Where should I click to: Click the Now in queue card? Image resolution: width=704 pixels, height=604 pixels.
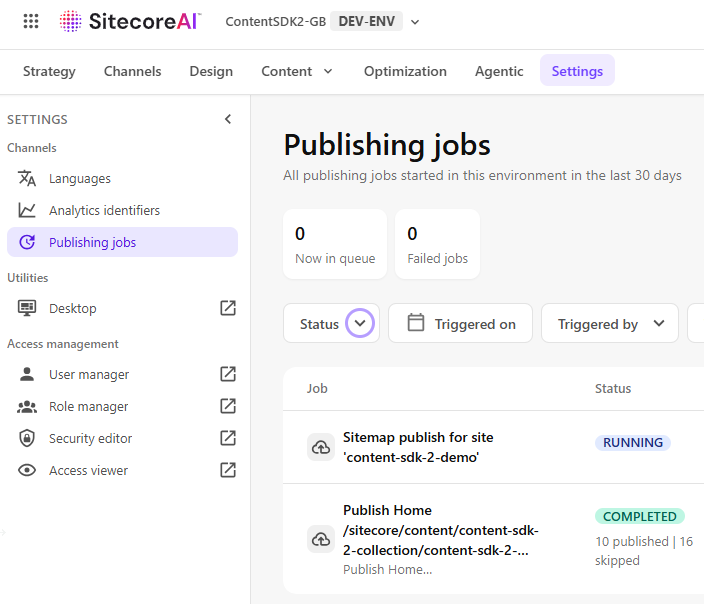[335, 244]
